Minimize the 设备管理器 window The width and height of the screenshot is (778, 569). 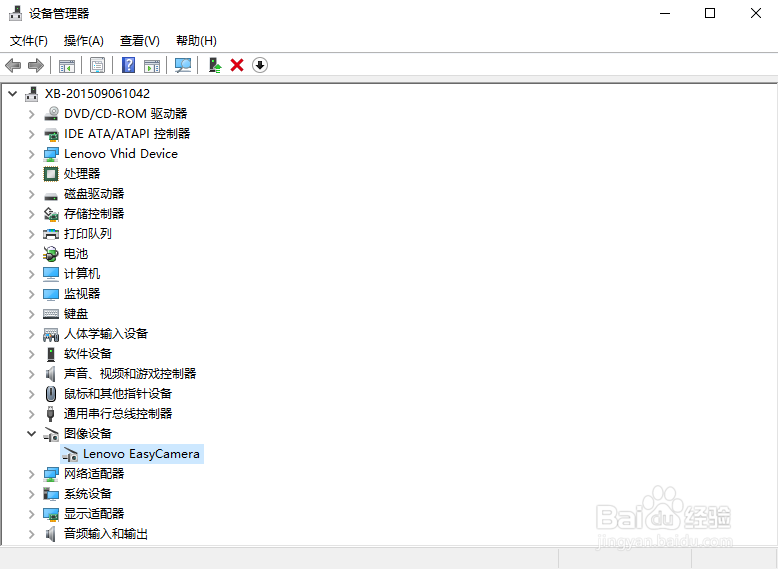[665, 13]
